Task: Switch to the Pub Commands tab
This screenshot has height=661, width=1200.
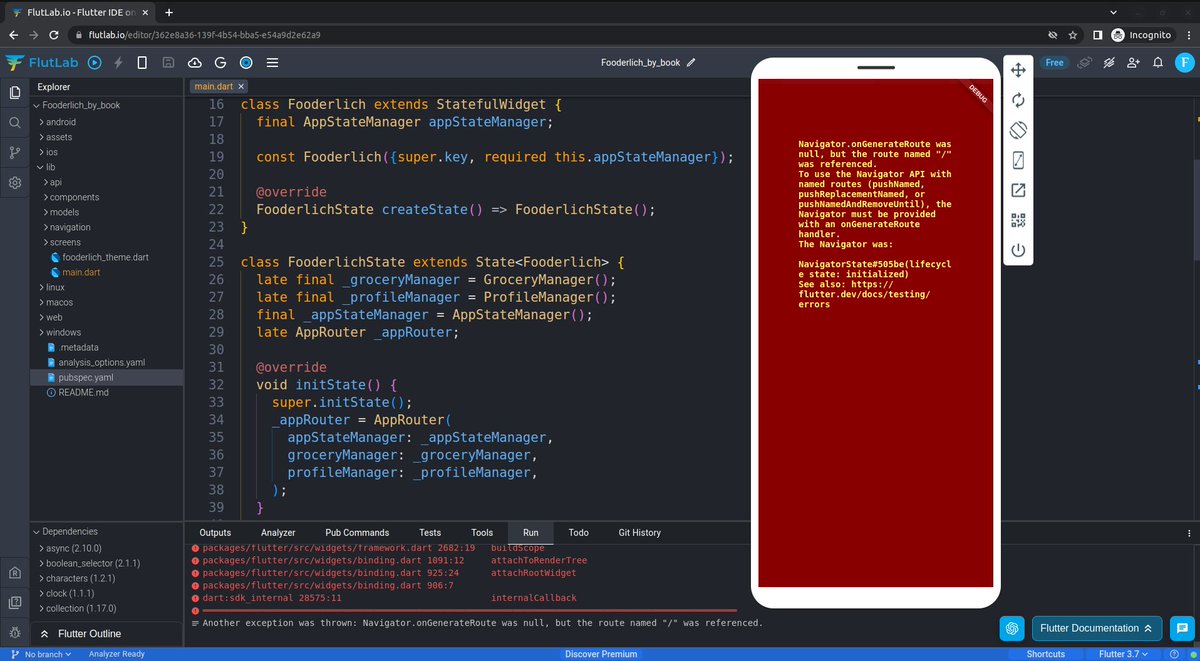Action: click(357, 533)
